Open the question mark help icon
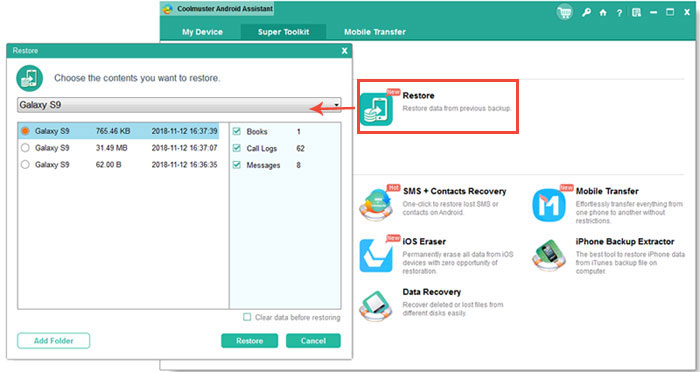The image size is (700, 372). [x=619, y=13]
